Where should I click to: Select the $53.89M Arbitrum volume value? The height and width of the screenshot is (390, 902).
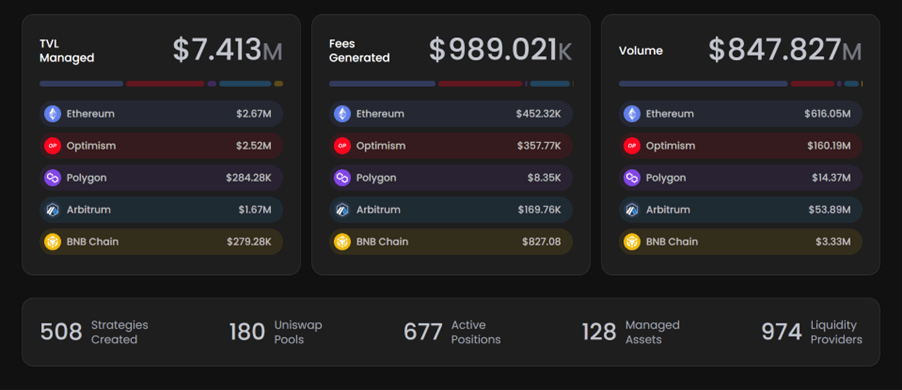(x=830, y=210)
